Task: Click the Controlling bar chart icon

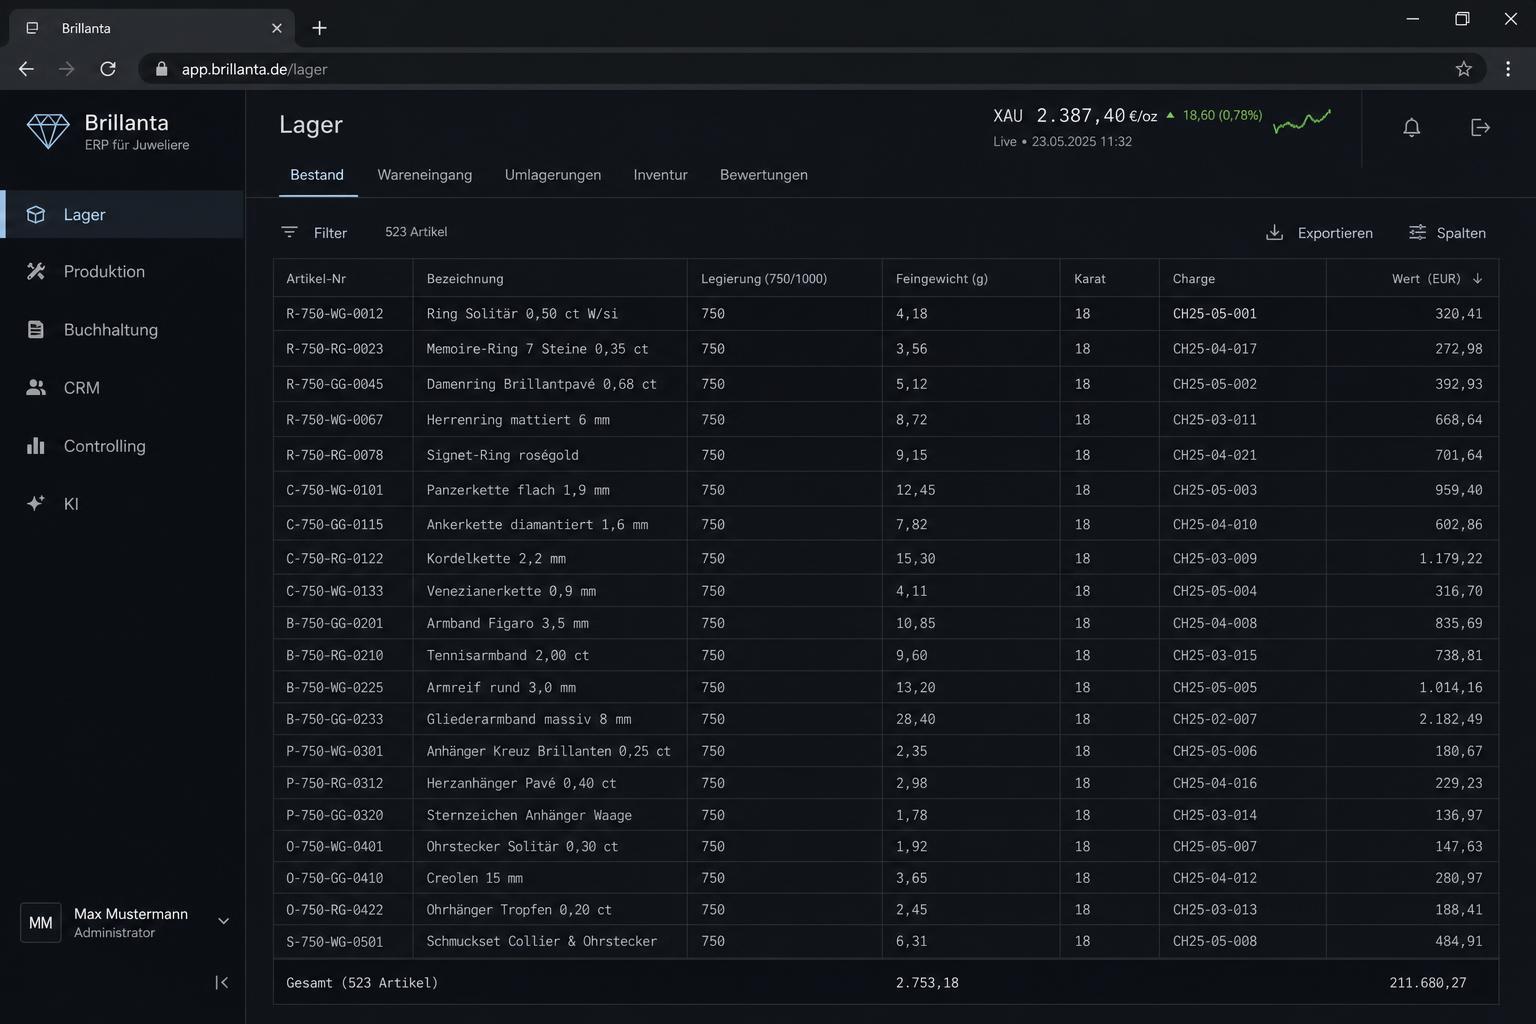Action: [x=36, y=445]
